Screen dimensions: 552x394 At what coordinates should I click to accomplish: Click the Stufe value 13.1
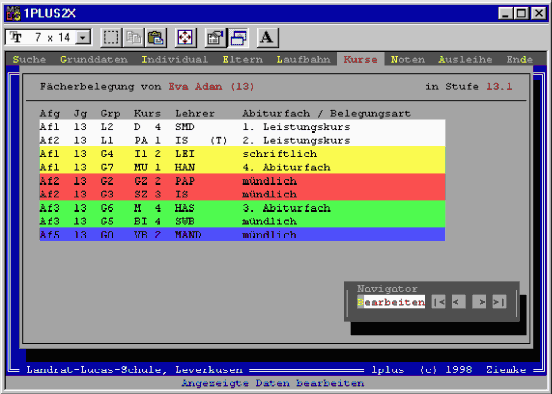(x=499, y=86)
